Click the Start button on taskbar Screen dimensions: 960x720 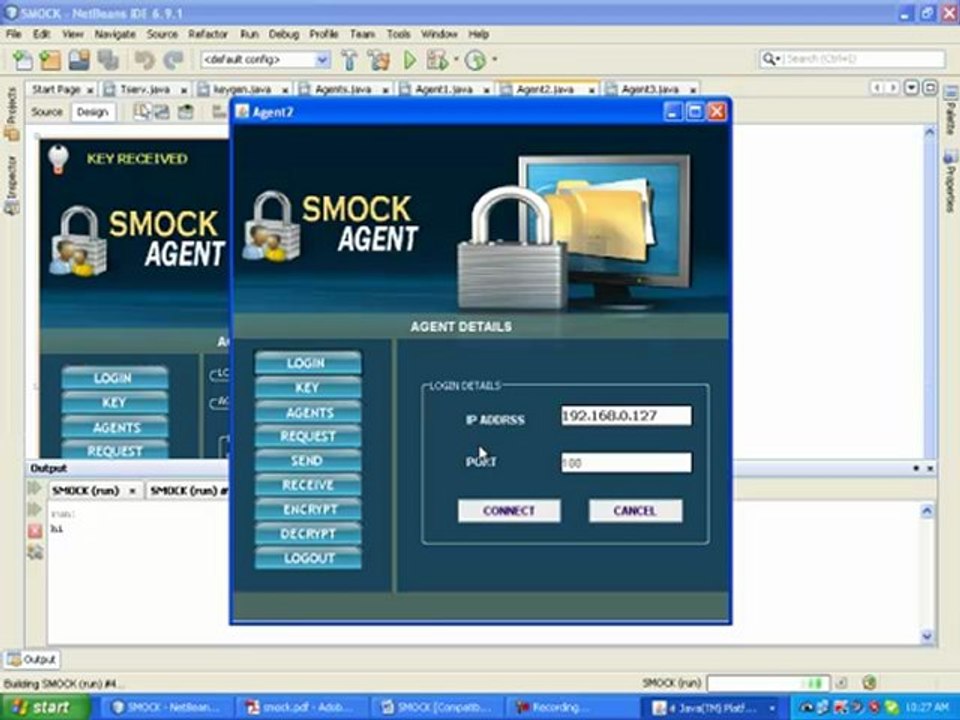[x=45, y=707]
